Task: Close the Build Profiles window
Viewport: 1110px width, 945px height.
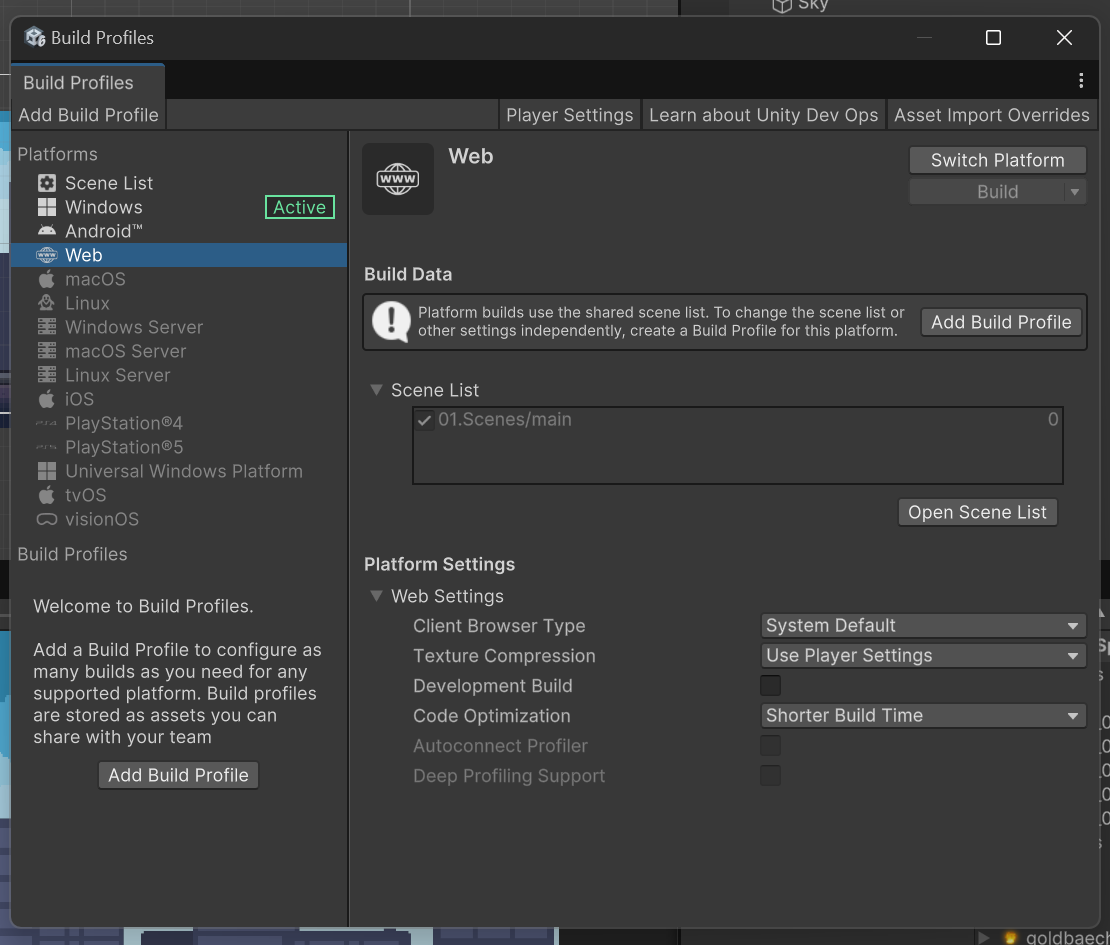Action: (1064, 38)
